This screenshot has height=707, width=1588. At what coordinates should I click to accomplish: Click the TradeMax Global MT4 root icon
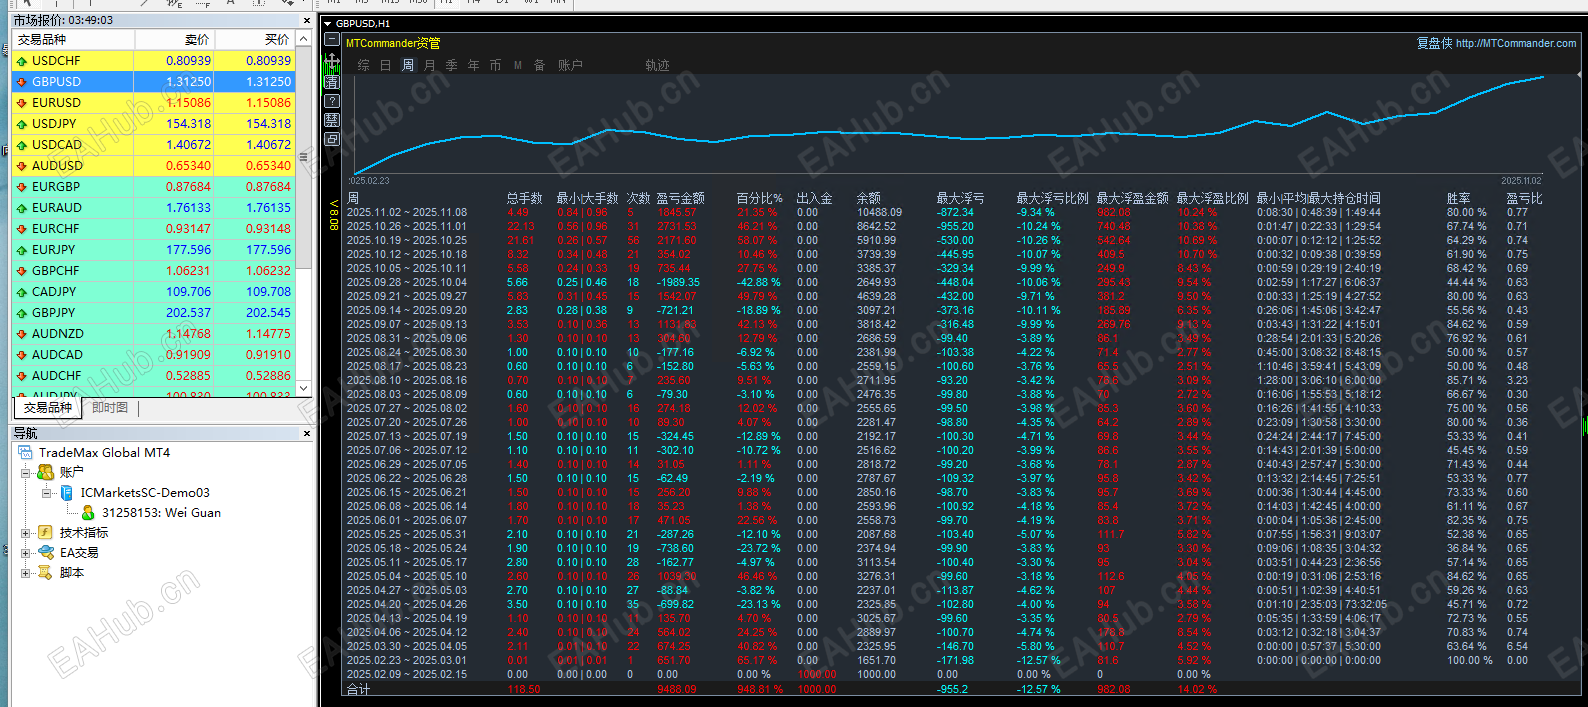[x=26, y=453]
